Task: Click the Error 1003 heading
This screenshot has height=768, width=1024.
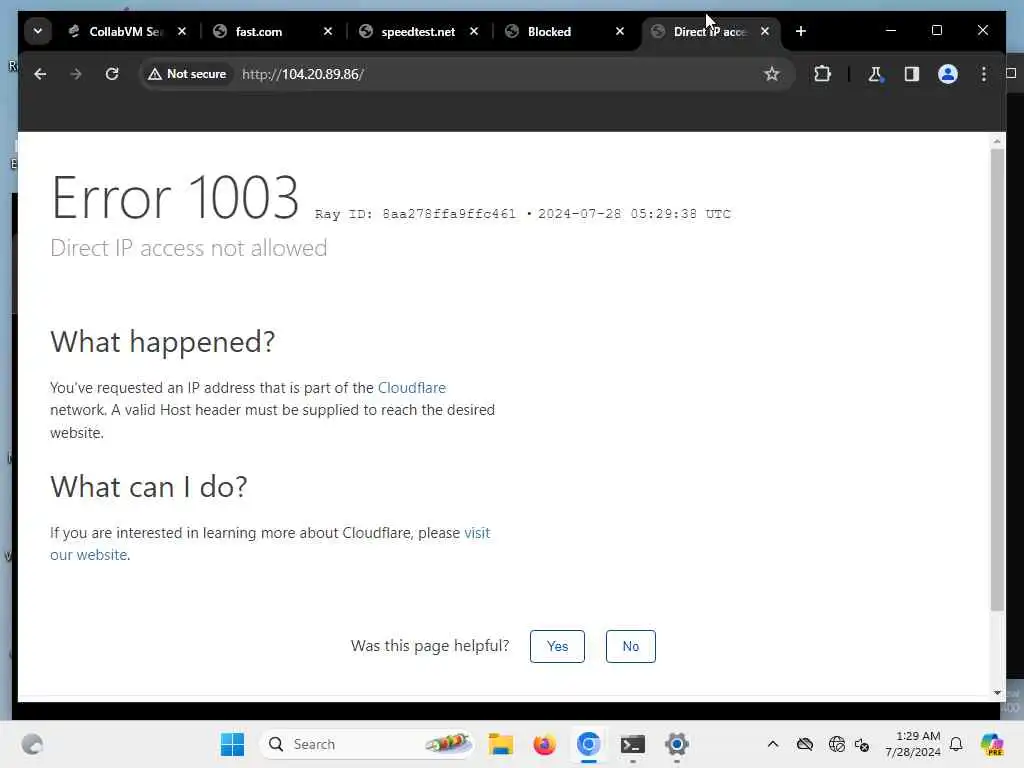Action: pyautogui.click(x=175, y=197)
